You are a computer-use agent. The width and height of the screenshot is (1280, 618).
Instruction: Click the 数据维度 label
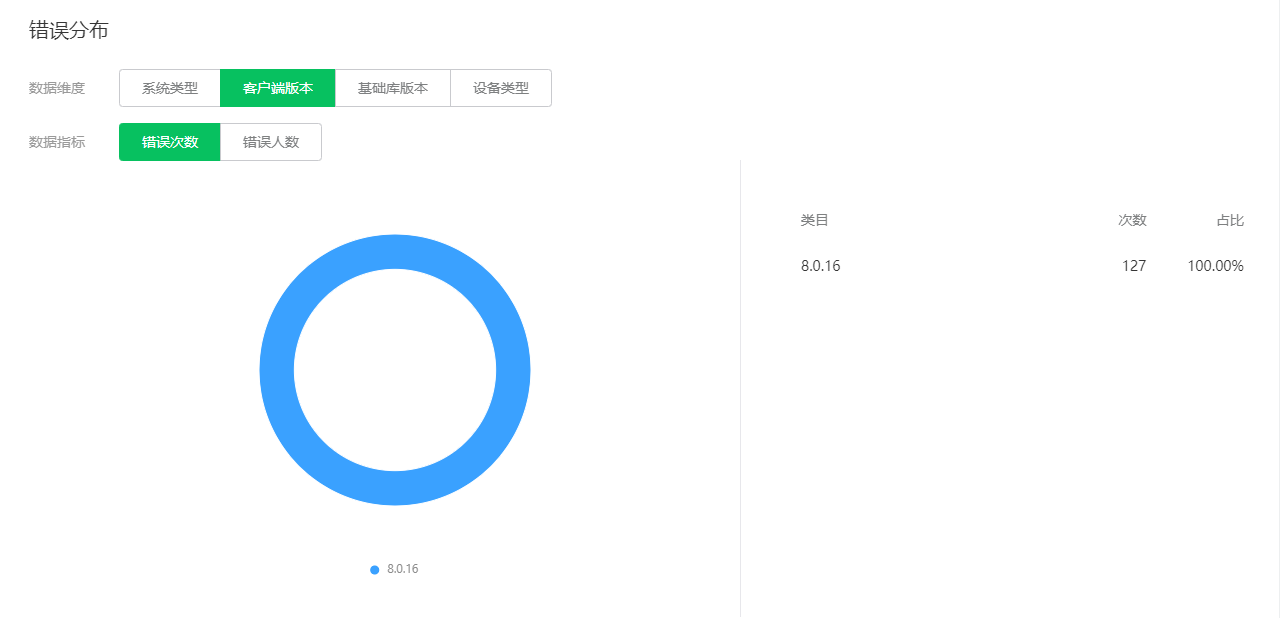tap(57, 88)
